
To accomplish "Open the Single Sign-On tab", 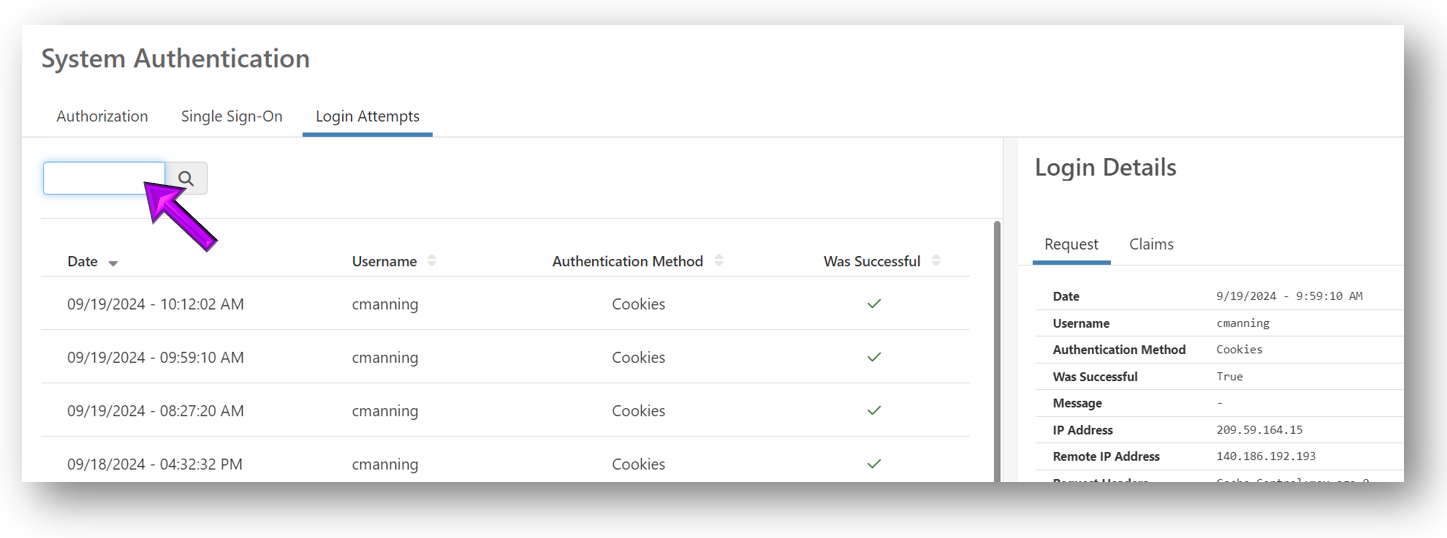I will point(232,116).
